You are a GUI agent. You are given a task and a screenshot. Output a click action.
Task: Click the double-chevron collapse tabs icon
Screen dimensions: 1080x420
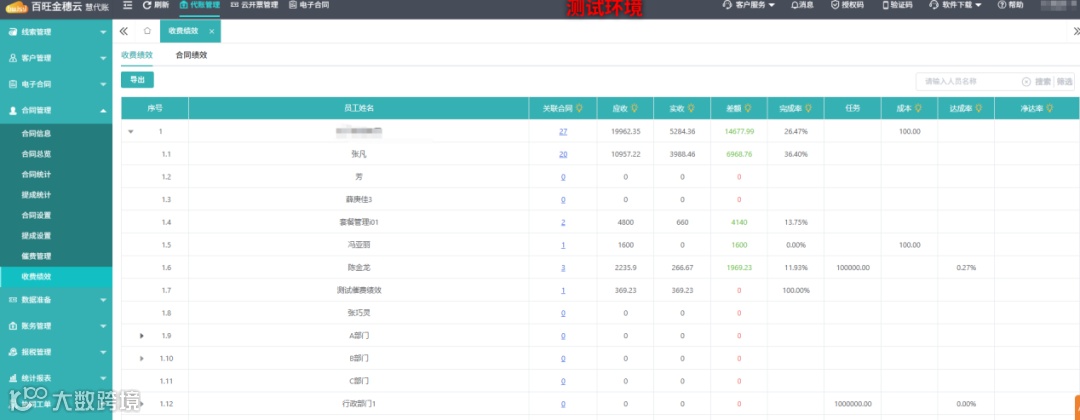(x=124, y=31)
